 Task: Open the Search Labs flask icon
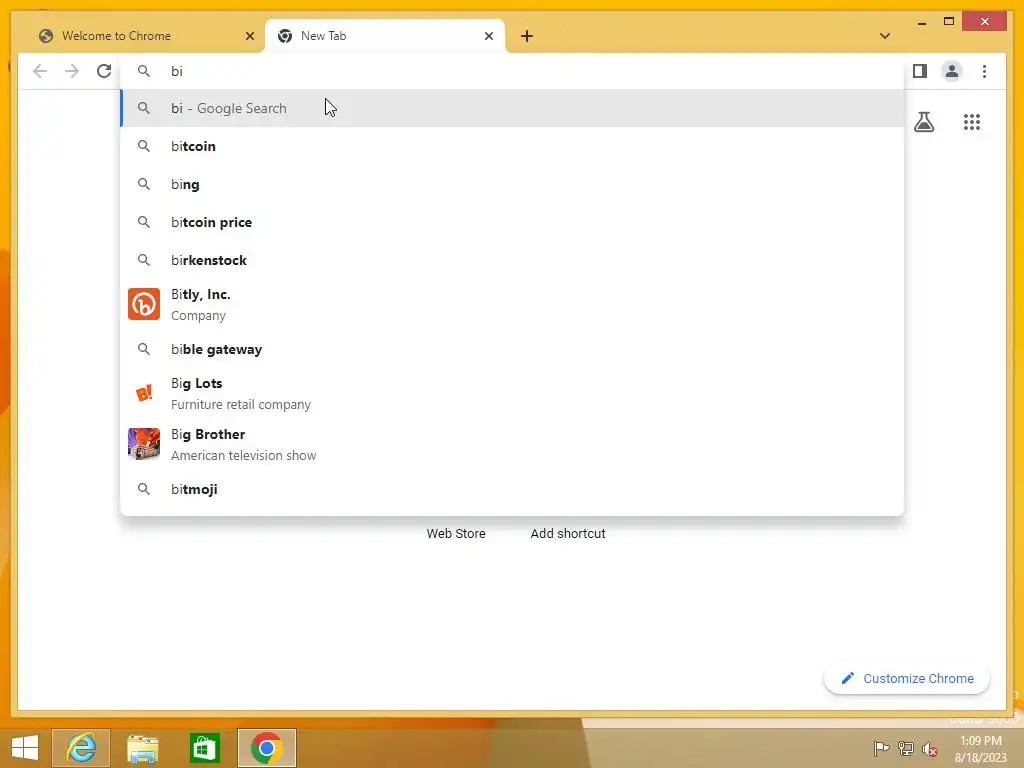click(924, 122)
